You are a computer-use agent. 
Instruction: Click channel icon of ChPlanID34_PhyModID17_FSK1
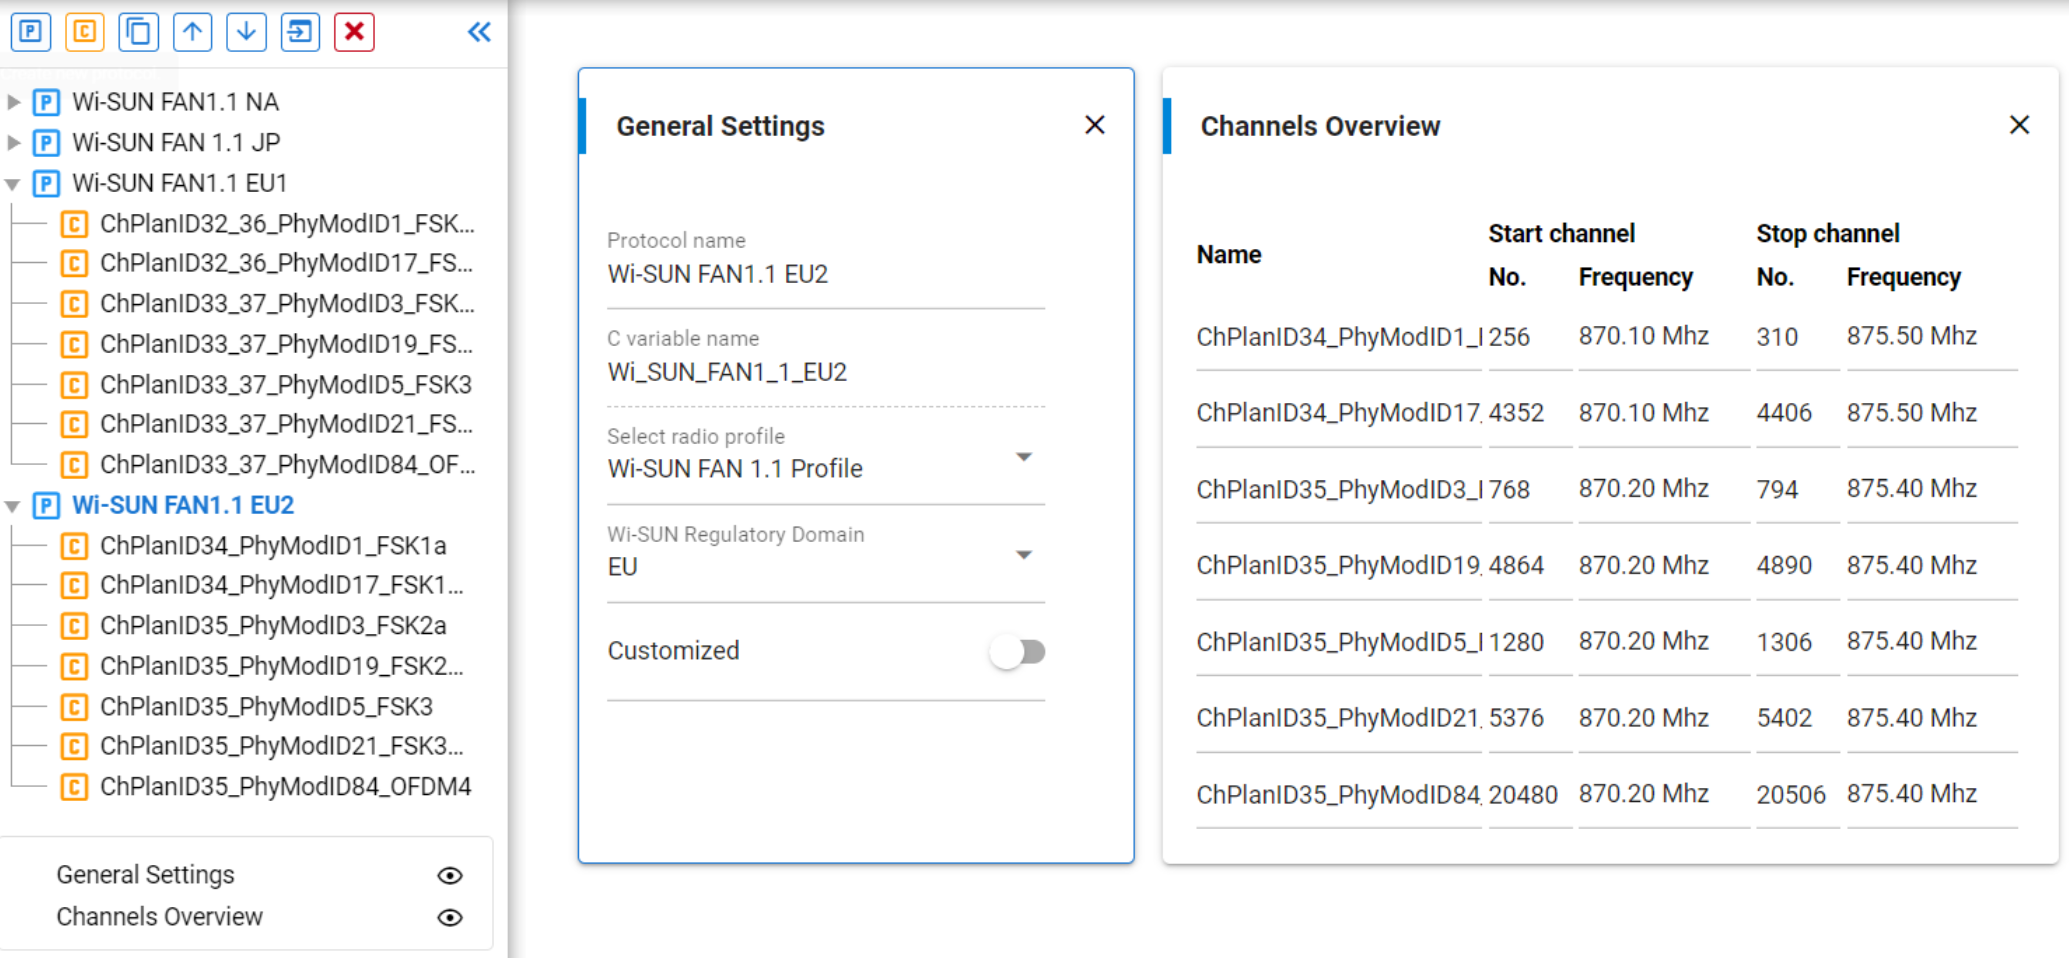coord(74,585)
